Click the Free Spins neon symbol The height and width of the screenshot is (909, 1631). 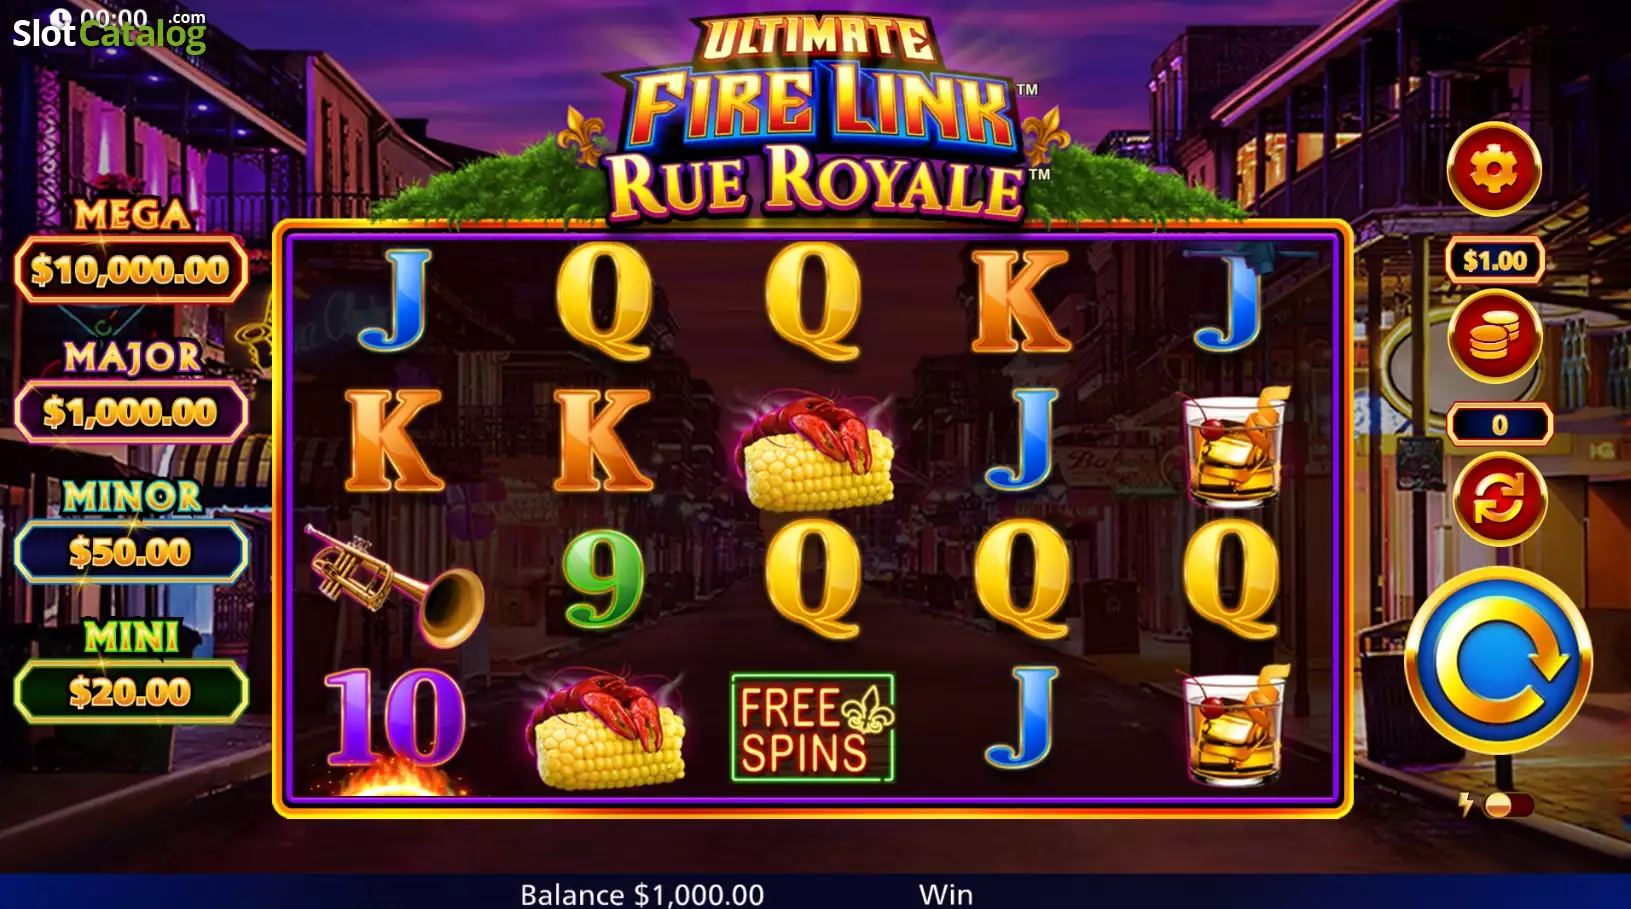pyautogui.click(x=813, y=727)
